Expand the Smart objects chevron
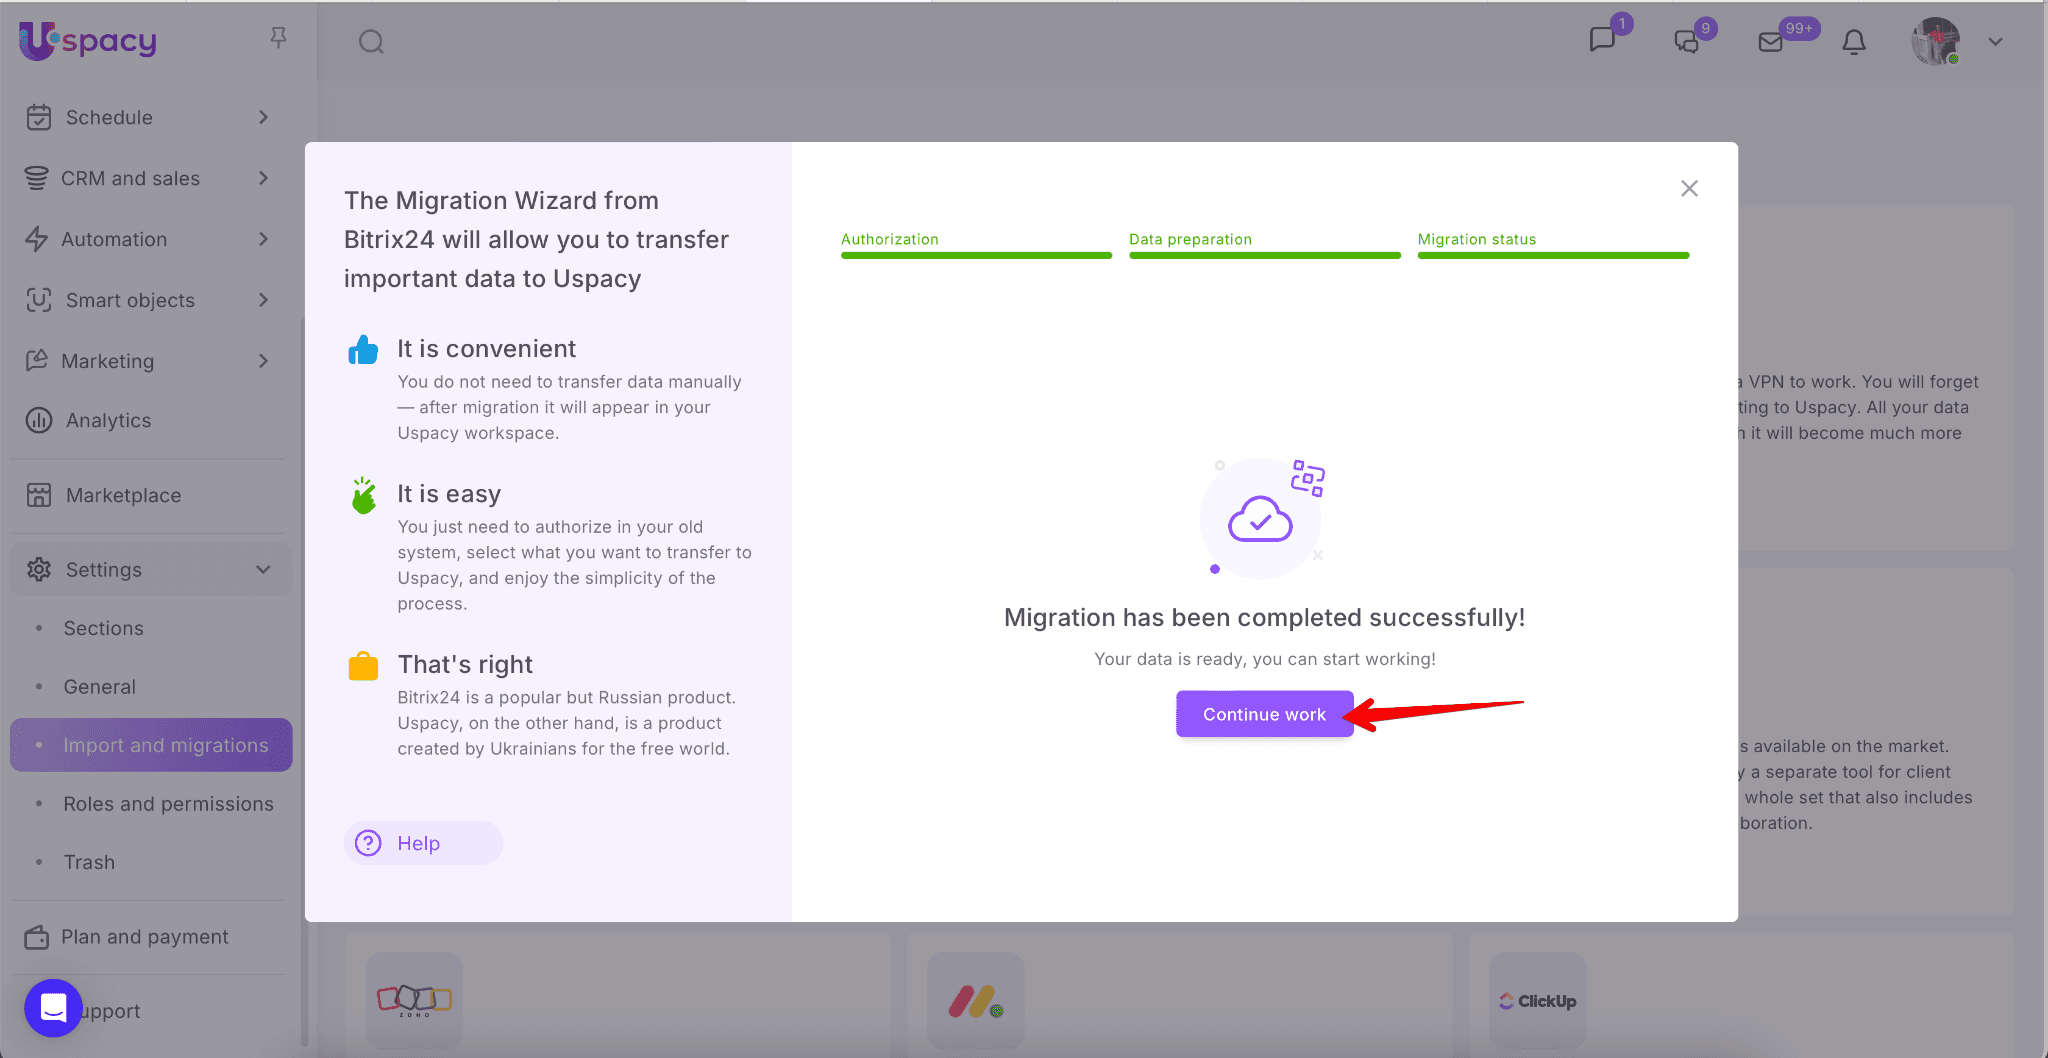Image resolution: width=2048 pixels, height=1058 pixels. [x=263, y=300]
